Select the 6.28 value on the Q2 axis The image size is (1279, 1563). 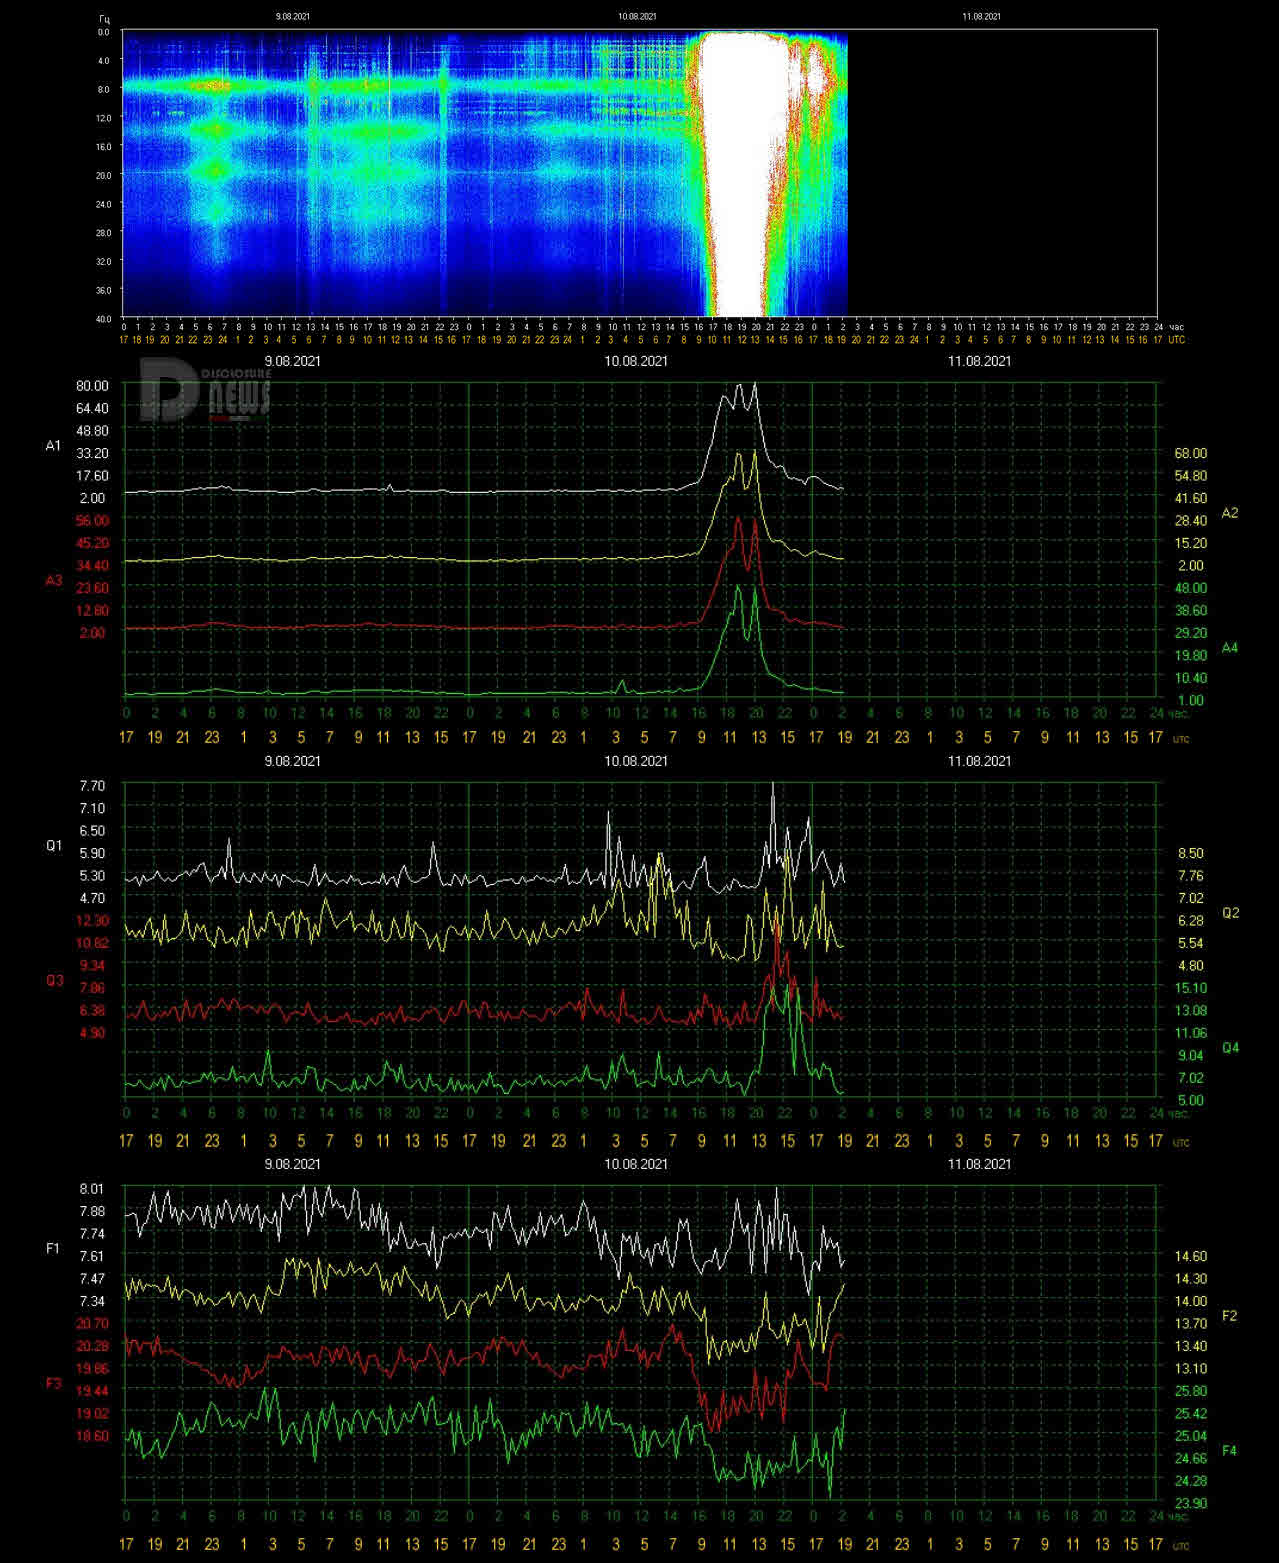[x=1190, y=920]
